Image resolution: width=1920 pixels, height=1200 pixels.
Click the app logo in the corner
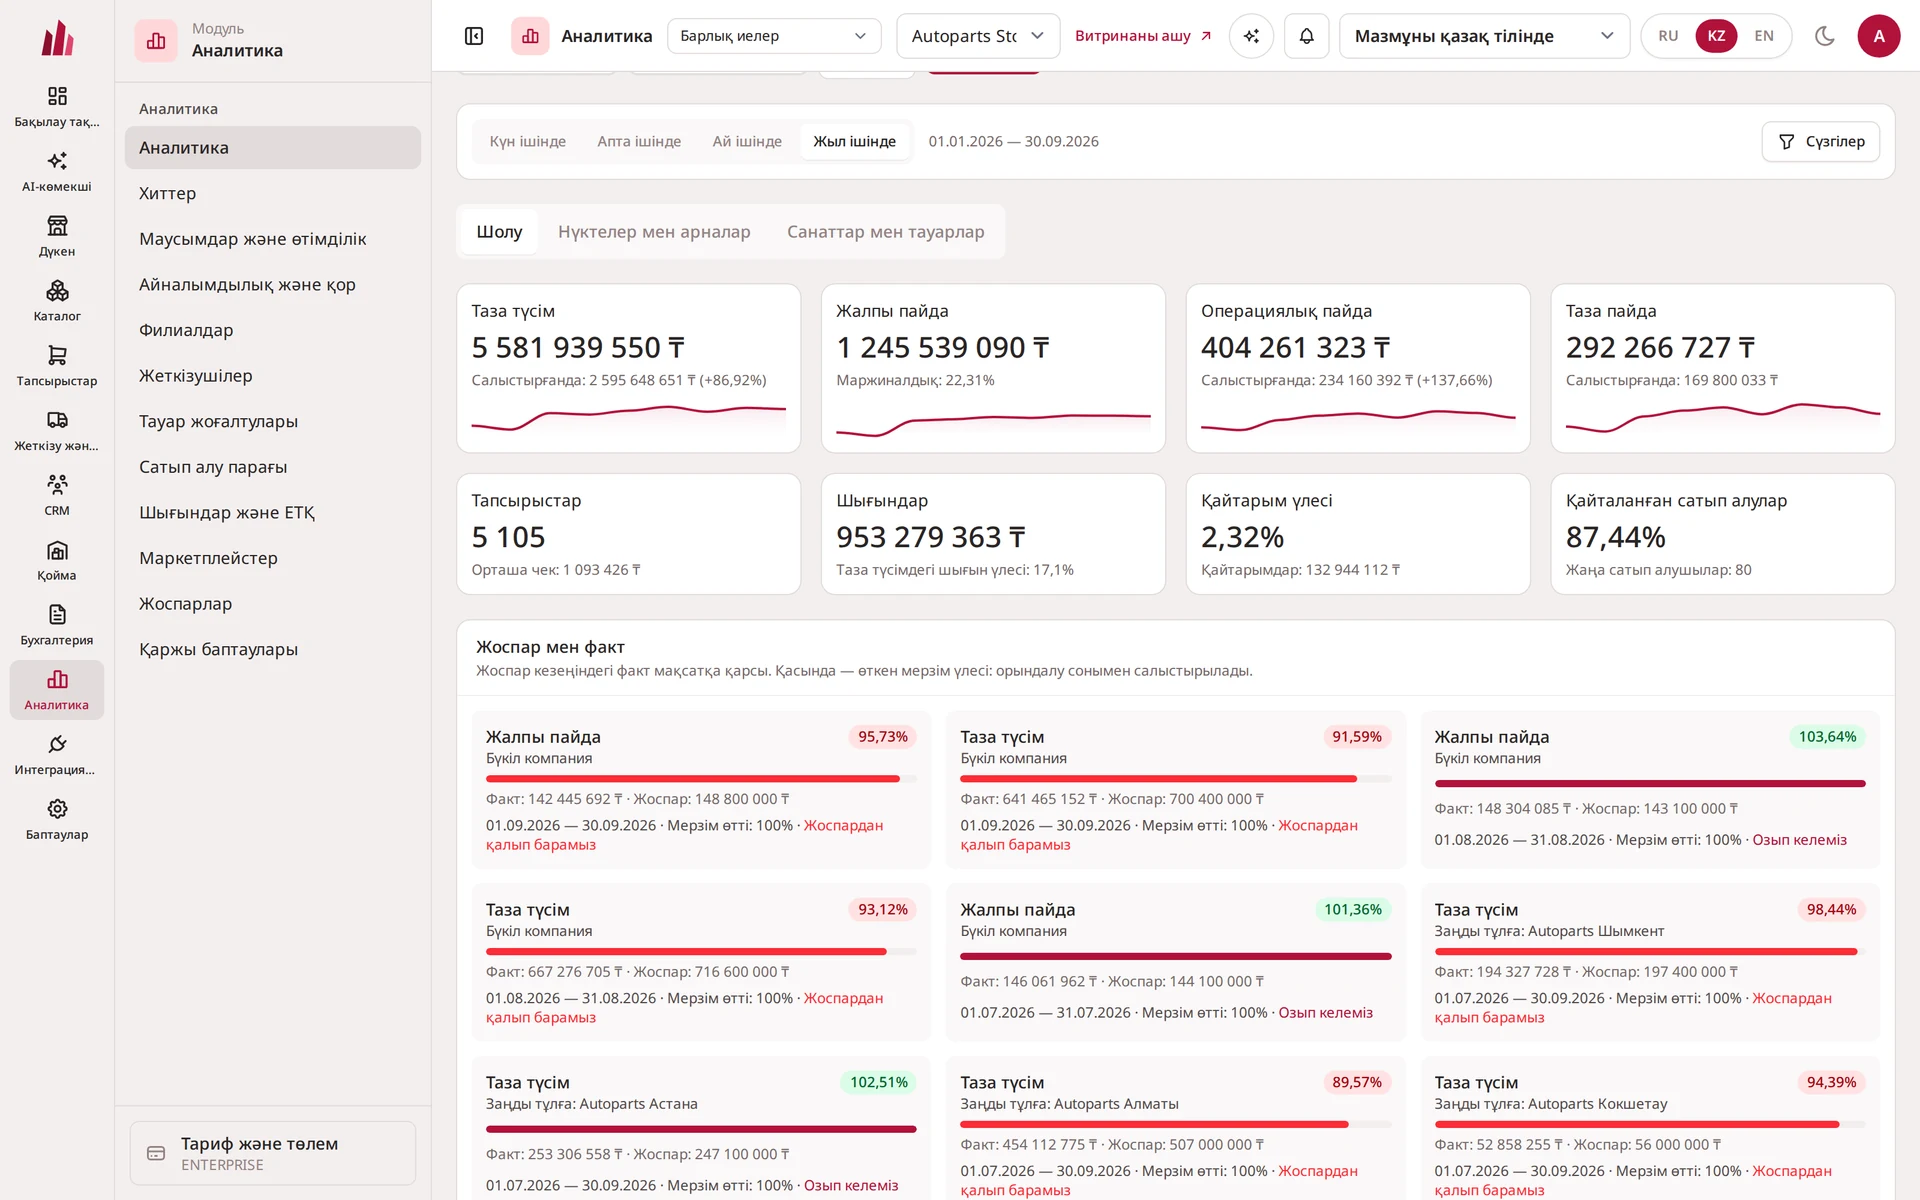coord(57,38)
